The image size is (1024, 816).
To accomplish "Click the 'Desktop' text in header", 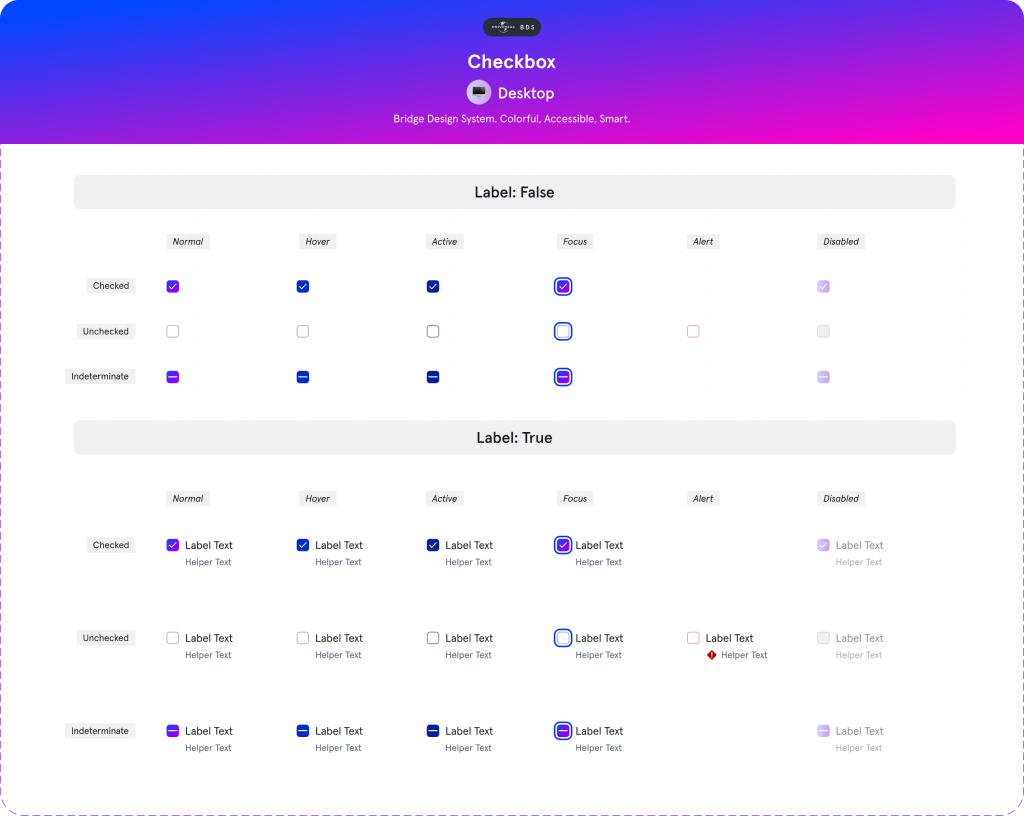I will pos(526,93).
